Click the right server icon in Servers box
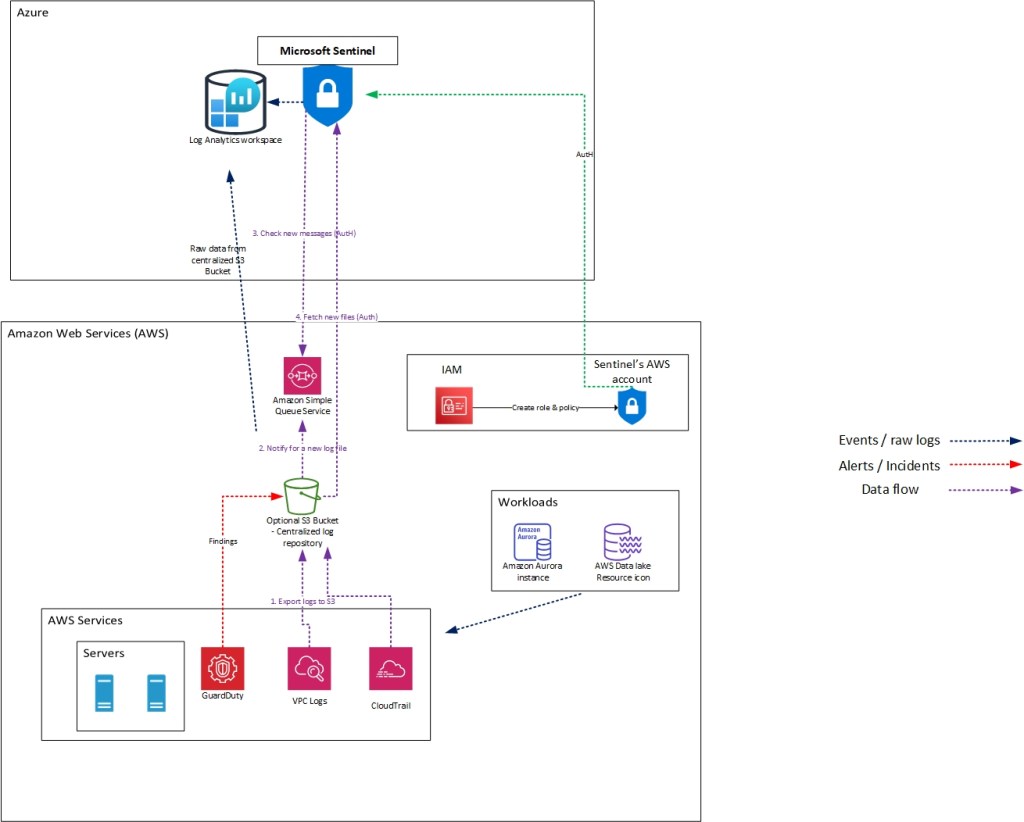 pos(155,692)
